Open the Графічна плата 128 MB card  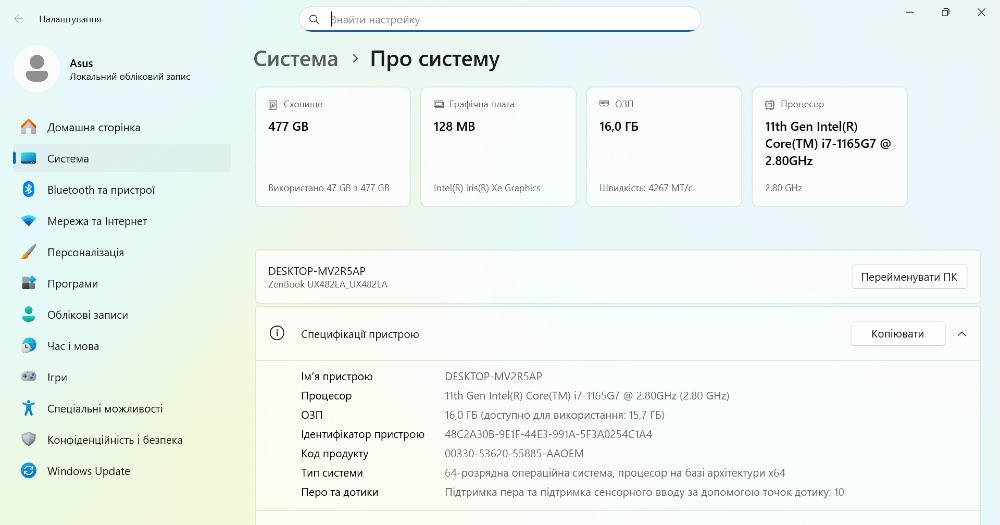click(x=498, y=147)
